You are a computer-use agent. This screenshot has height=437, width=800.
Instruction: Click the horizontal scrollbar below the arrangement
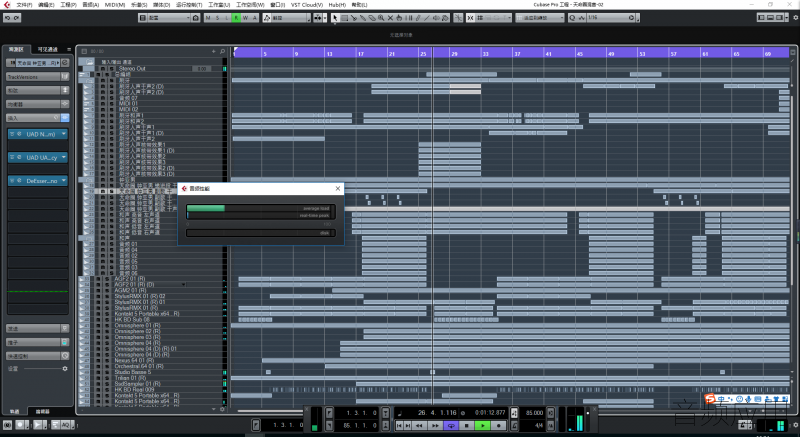pyautogui.click(x=270, y=411)
